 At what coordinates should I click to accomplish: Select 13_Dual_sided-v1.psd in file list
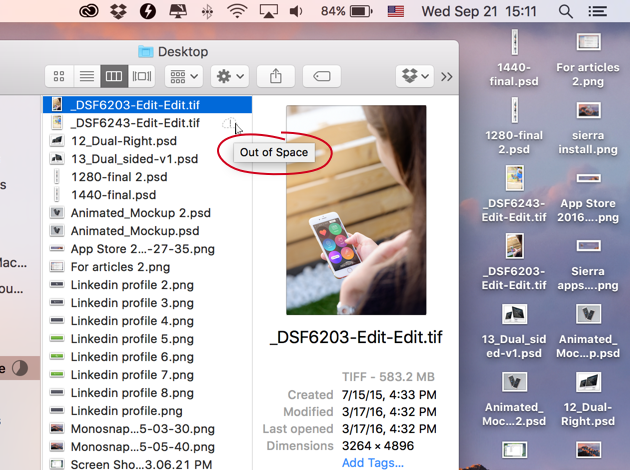click(x=147, y=159)
